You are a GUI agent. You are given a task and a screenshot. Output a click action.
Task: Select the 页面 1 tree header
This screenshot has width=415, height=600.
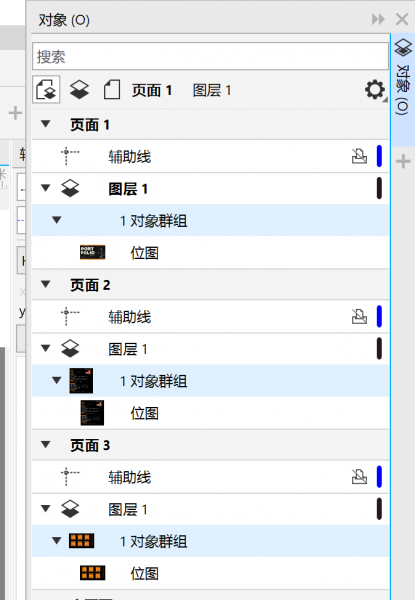pos(210,124)
